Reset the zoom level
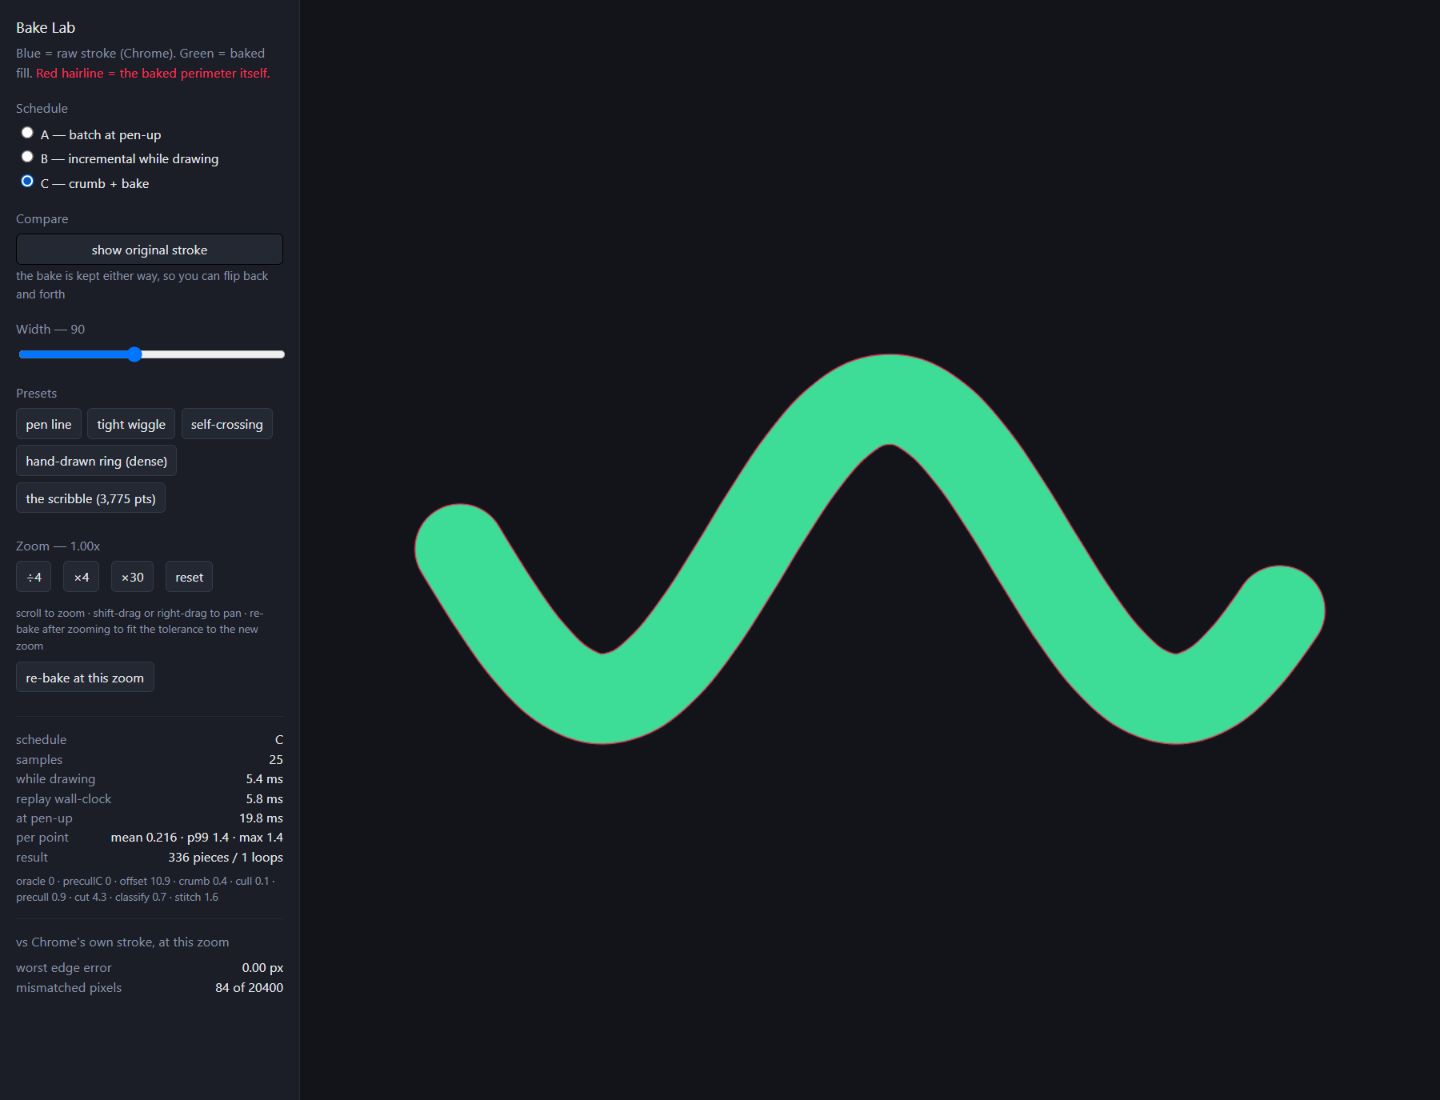 pyautogui.click(x=189, y=577)
